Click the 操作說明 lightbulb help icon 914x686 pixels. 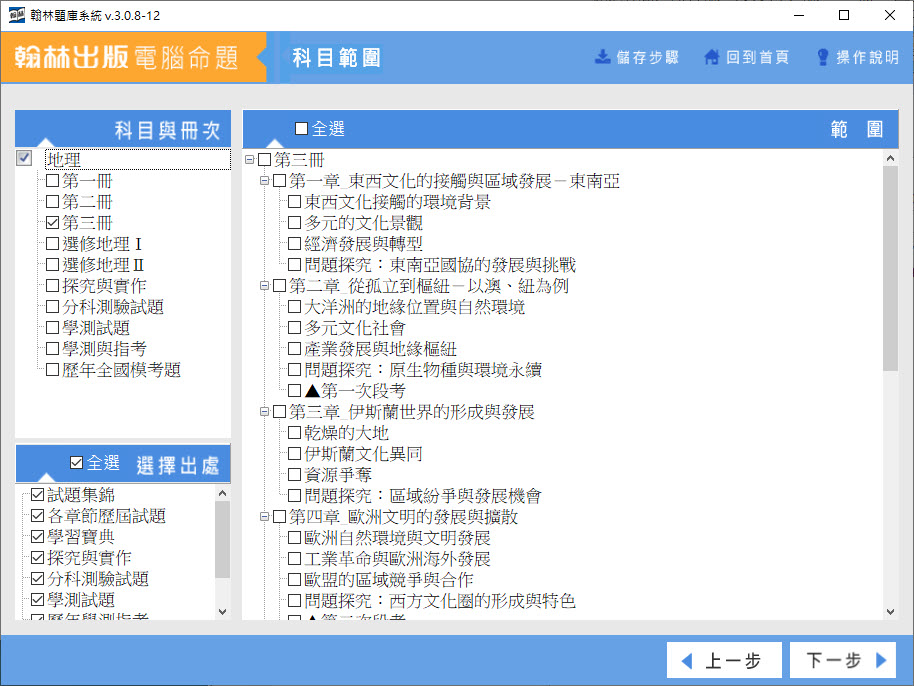tap(823, 57)
